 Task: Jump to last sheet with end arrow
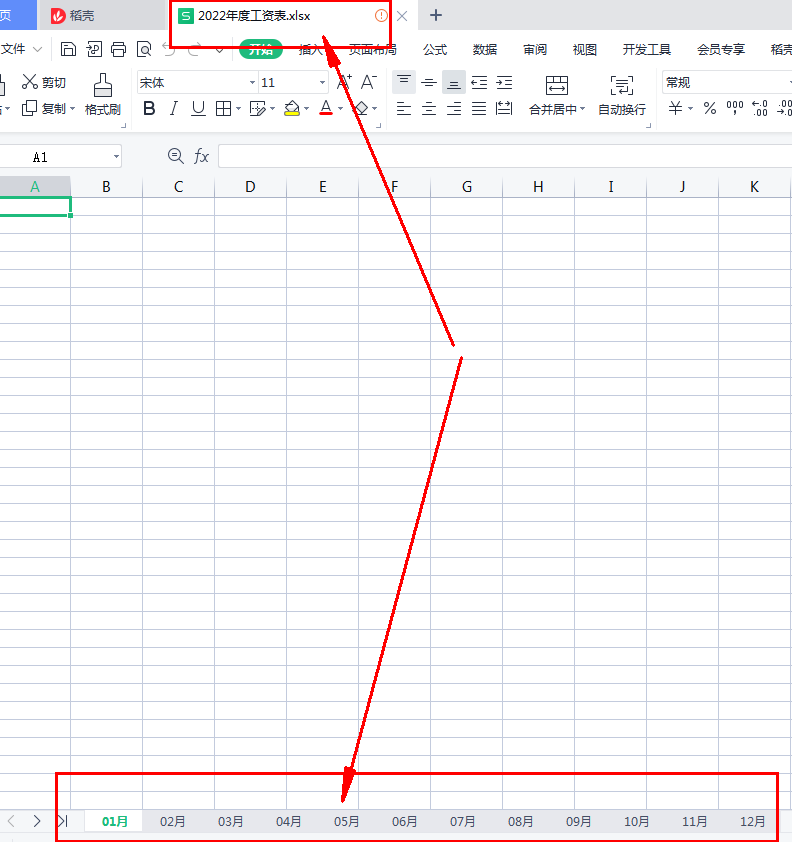pos(62,821)
